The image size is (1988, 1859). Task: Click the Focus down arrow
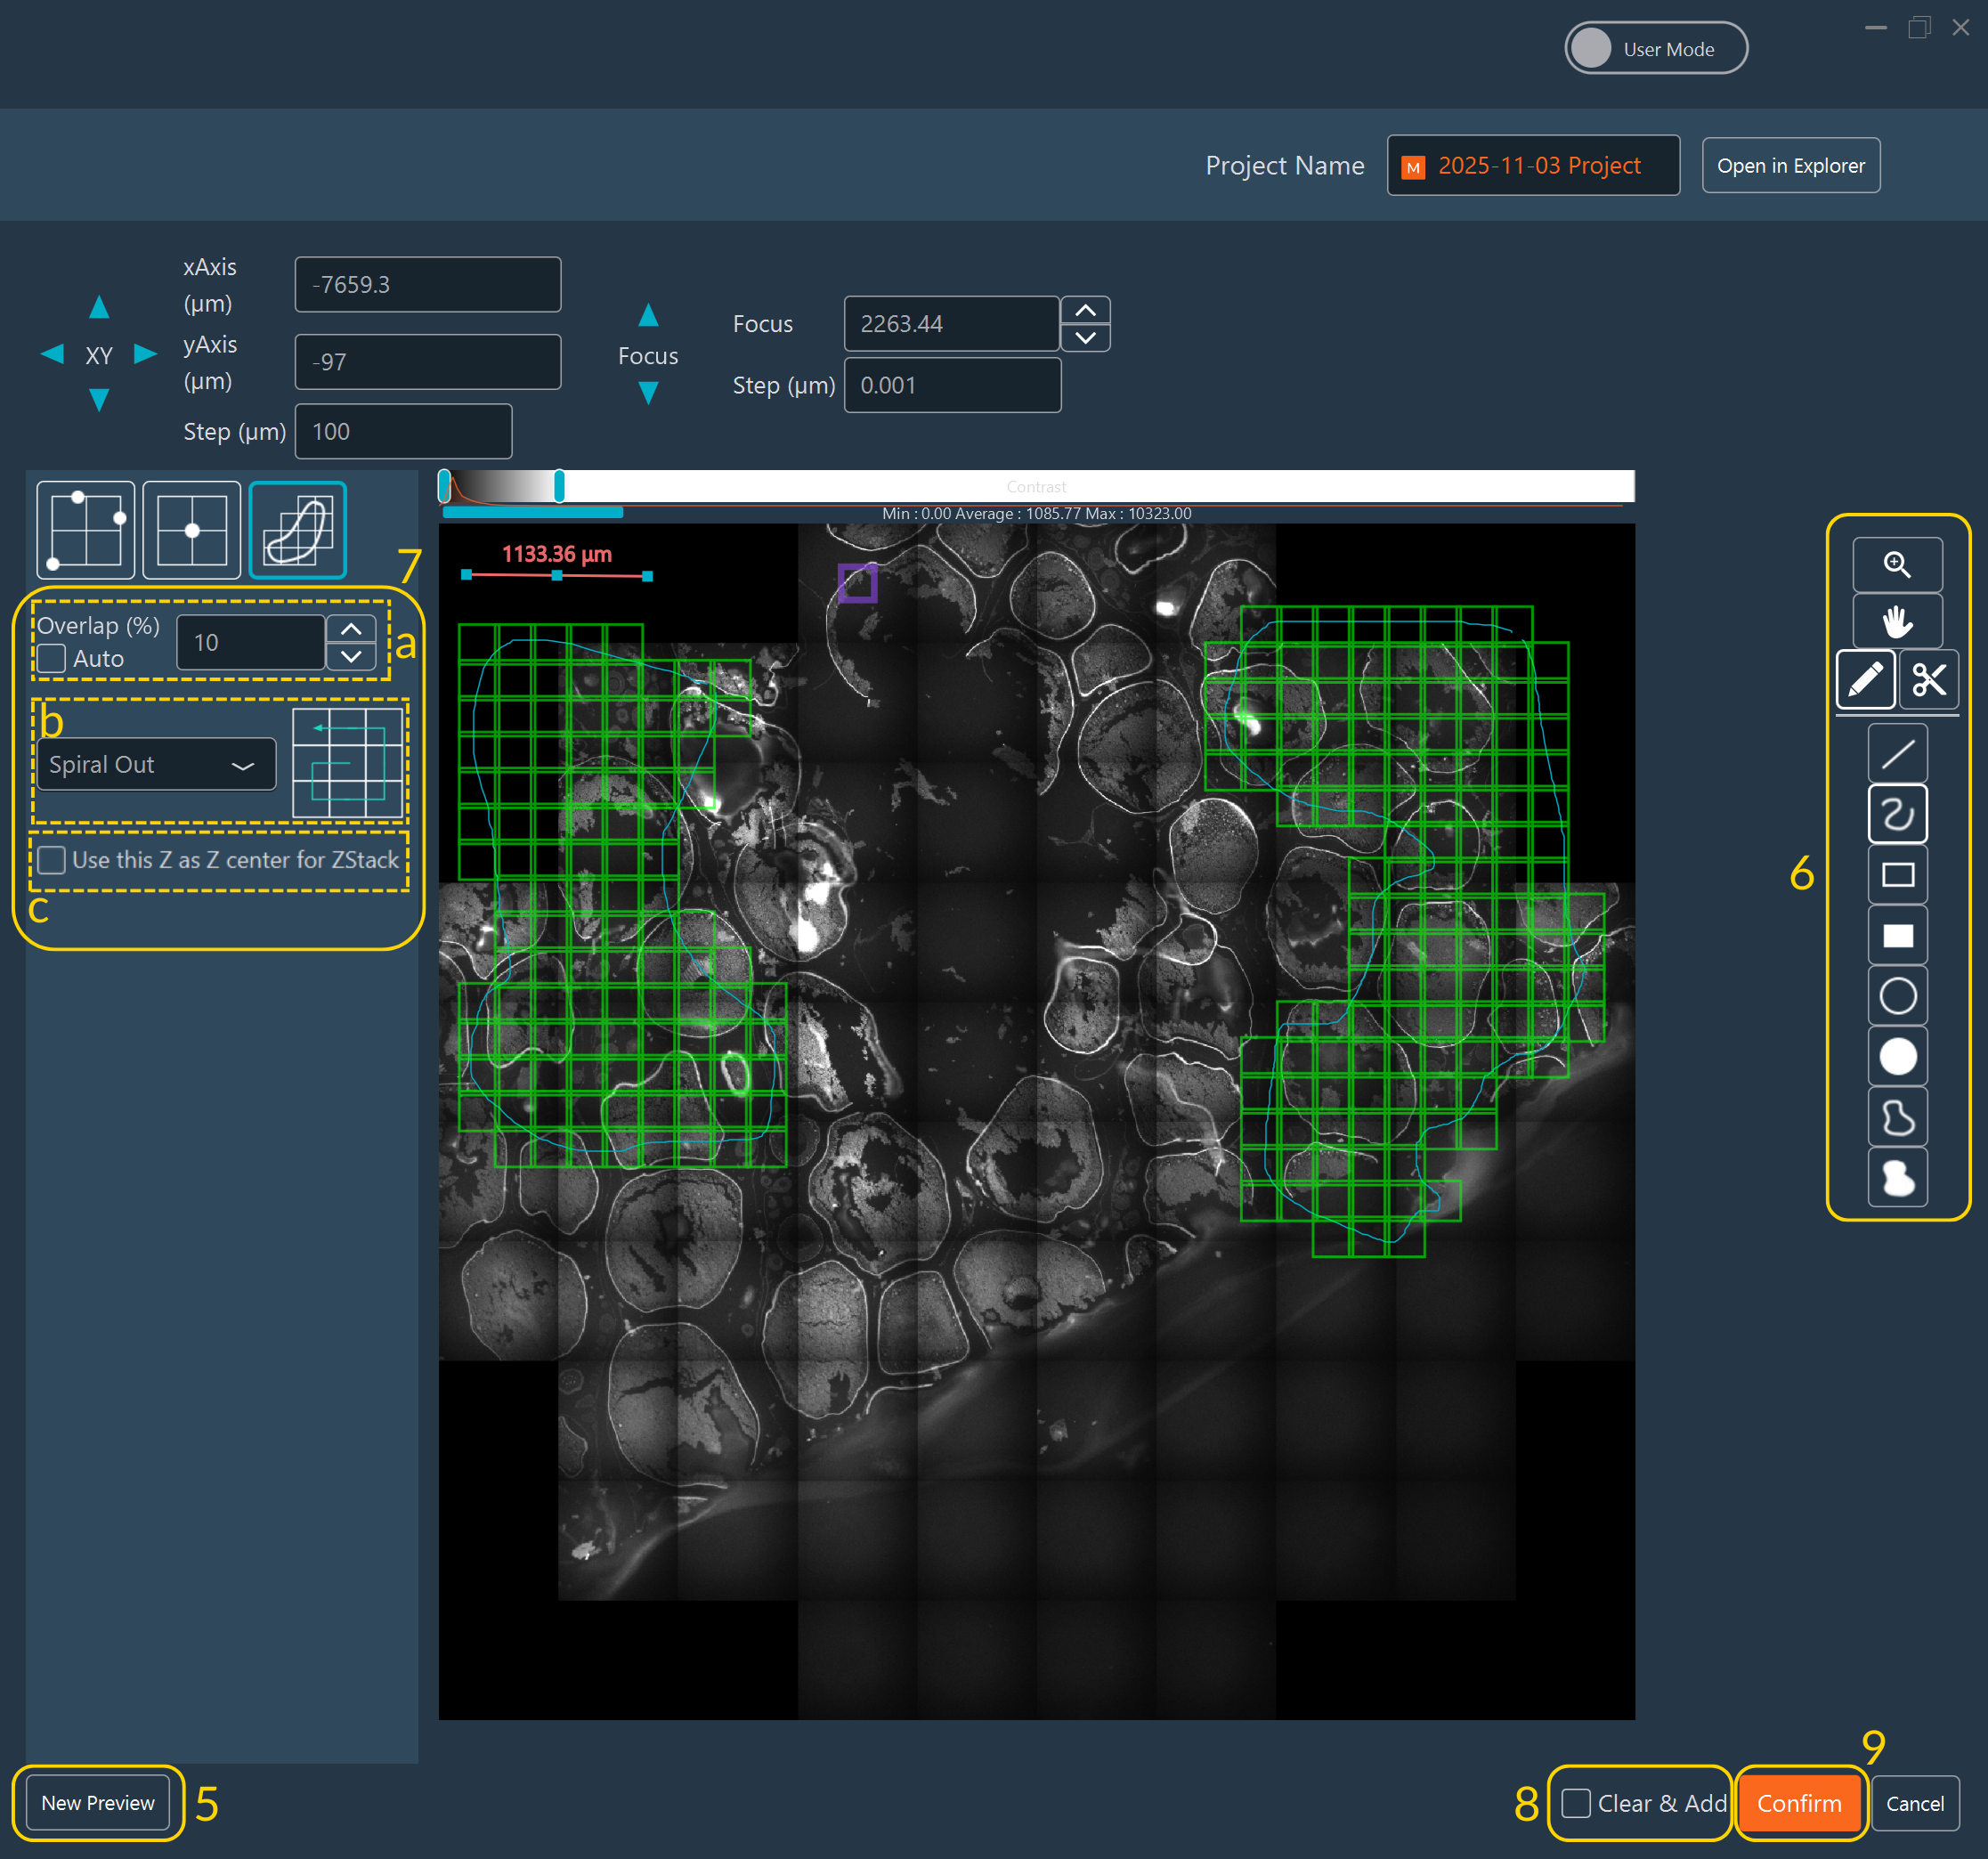pyautogui.click(x=648, y=393)
